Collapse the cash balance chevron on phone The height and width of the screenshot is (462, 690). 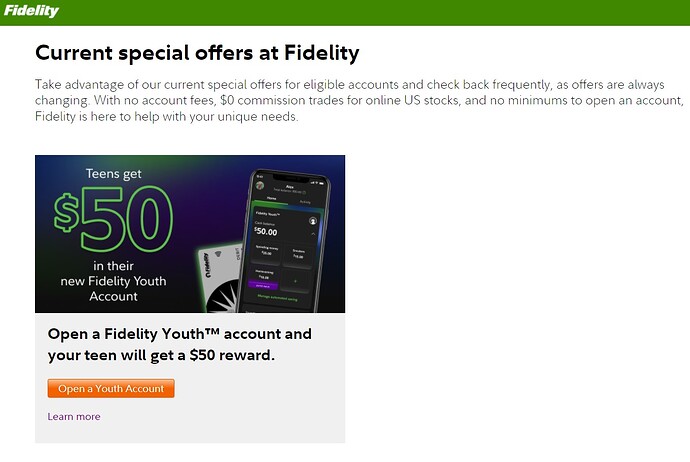point(313,235)
